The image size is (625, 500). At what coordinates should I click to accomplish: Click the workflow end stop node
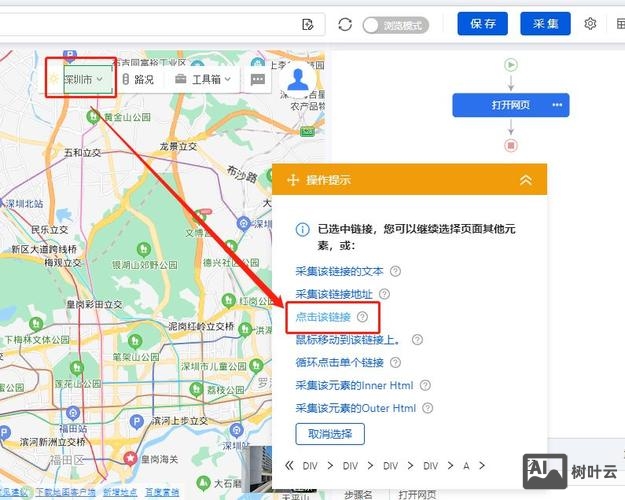[511, 145]
